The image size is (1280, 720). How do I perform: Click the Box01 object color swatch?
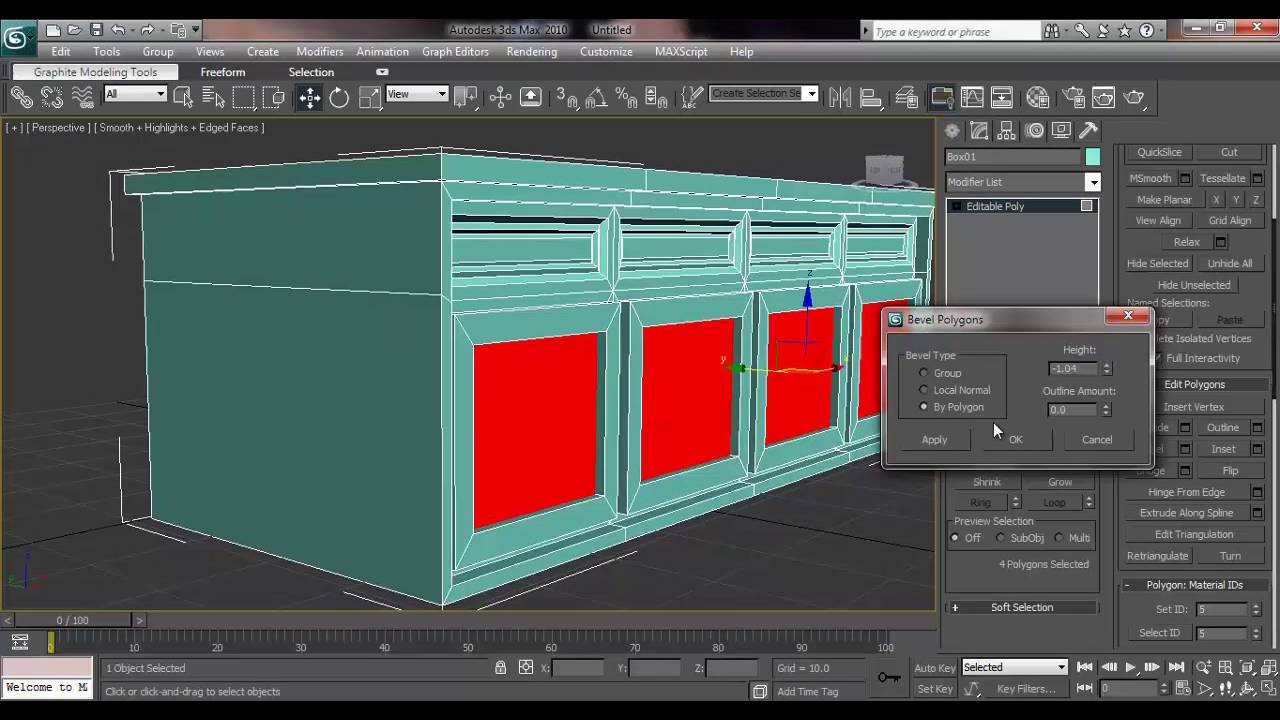(1092, 157)
